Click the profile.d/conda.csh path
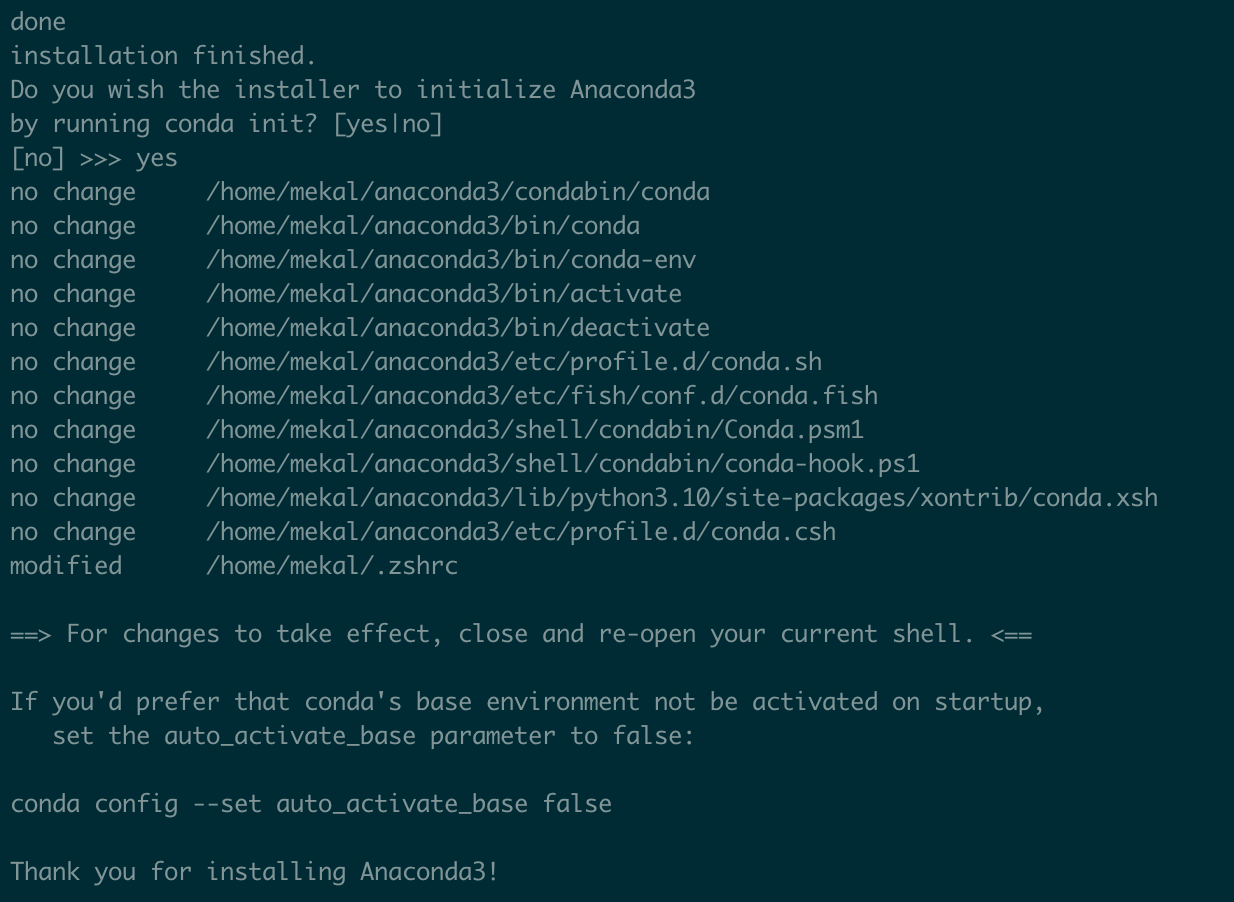This screenshot has height=902, width=1234. pyautogui.click(x=520, y=532)
